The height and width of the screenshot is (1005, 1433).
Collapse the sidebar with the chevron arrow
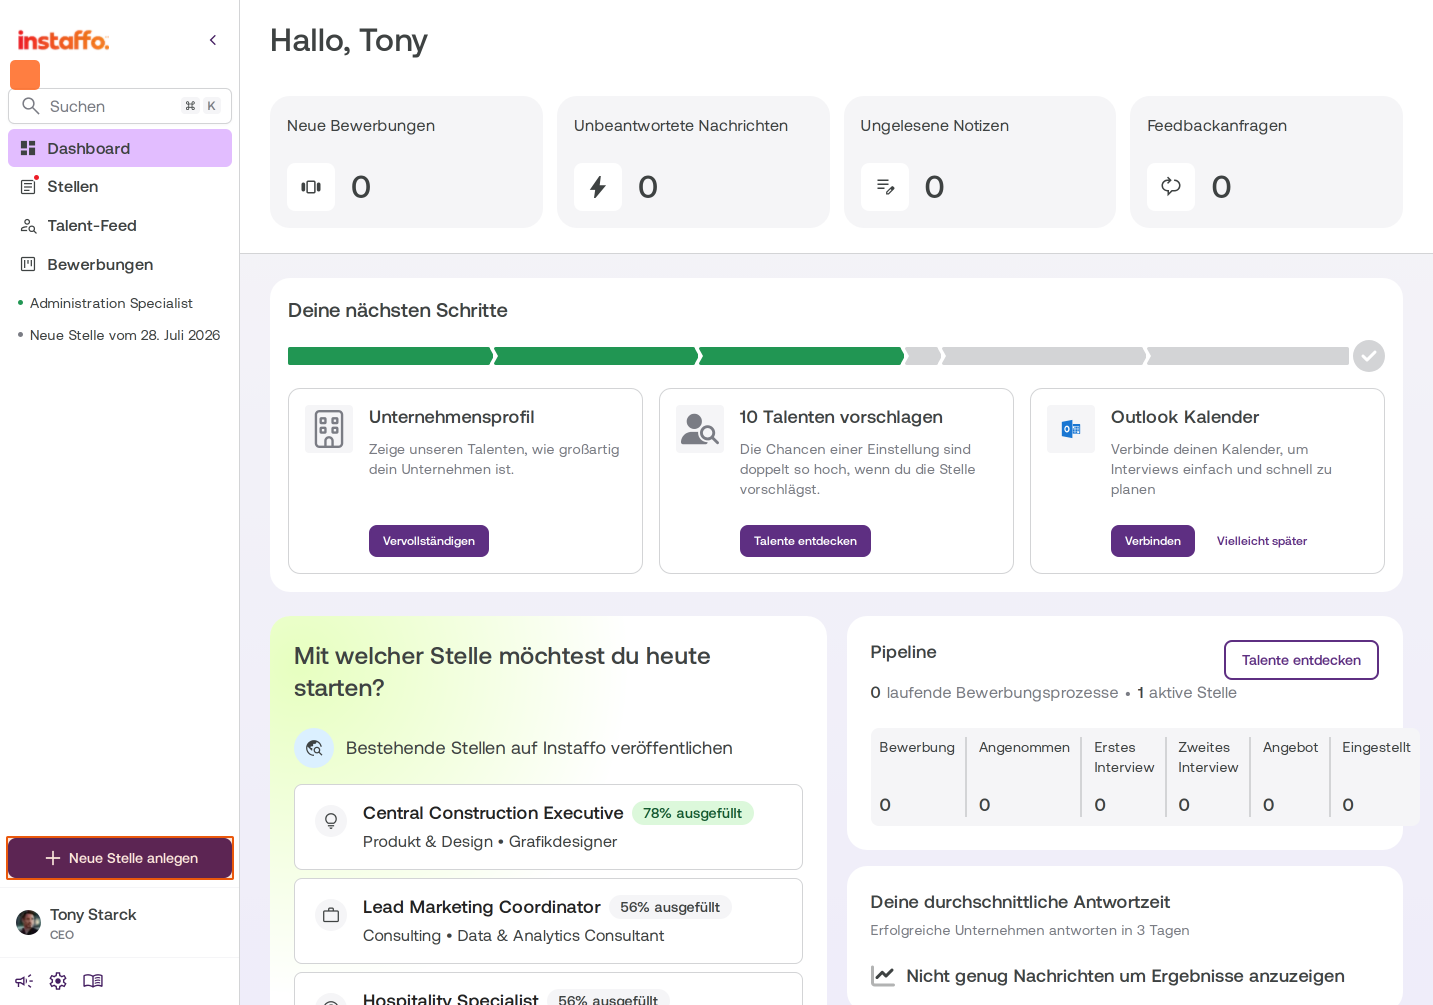pyautogui.click(x=213, y=40)
